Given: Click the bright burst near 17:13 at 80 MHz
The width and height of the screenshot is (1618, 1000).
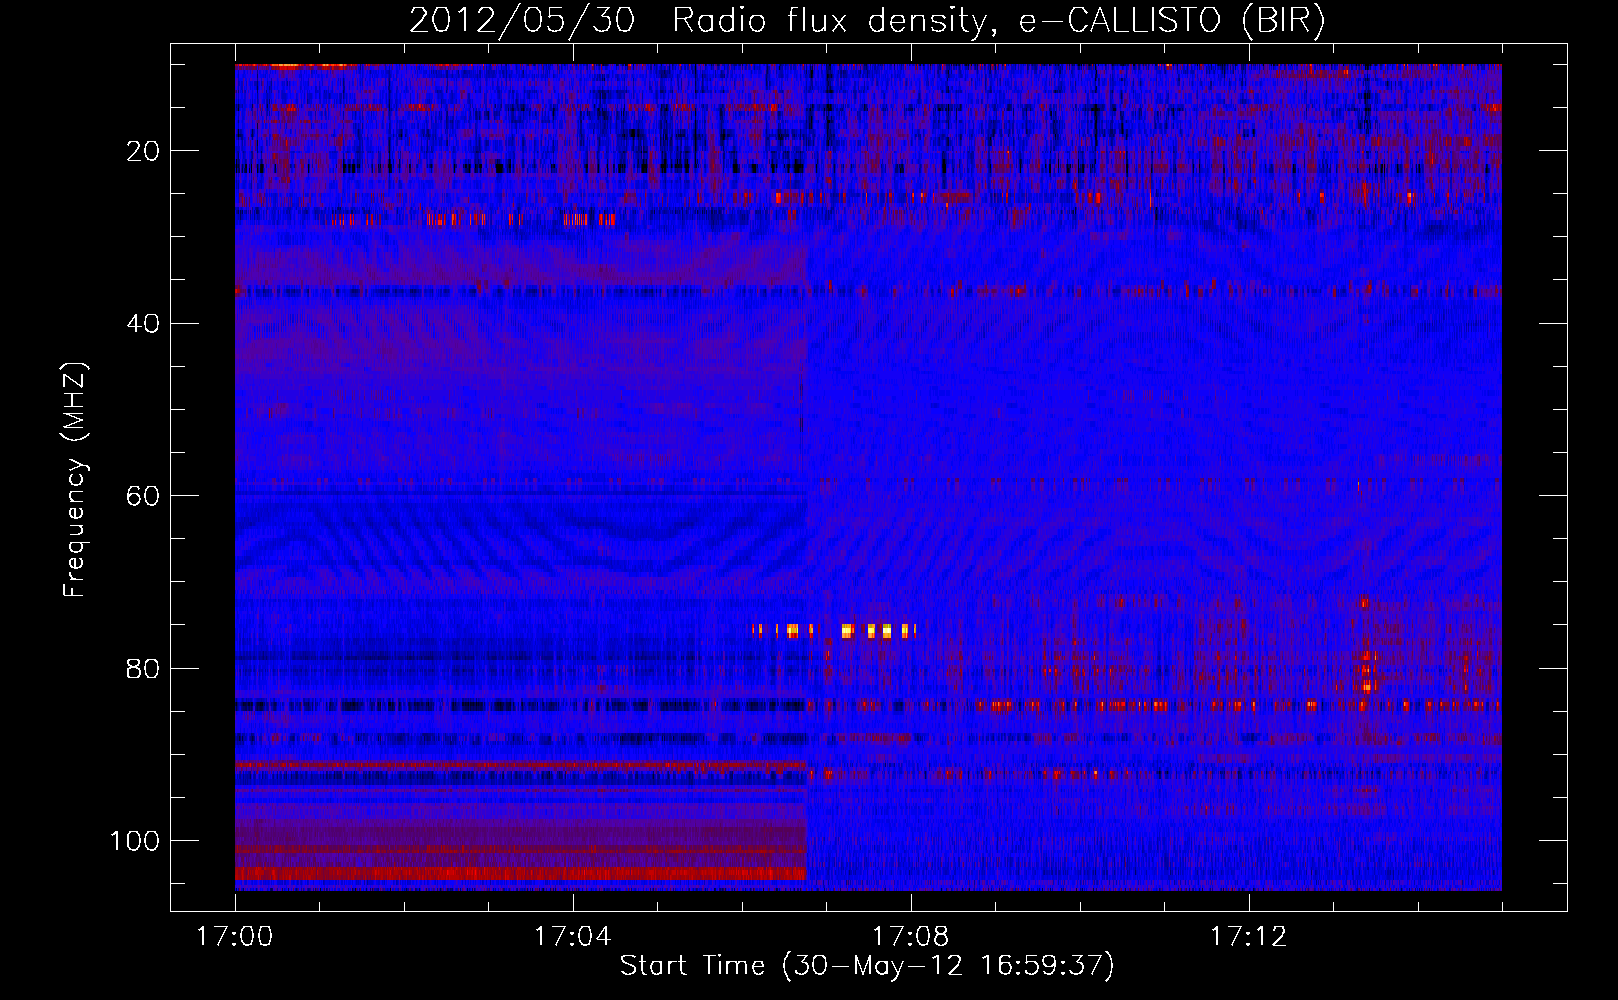Looking at the screenshot, I should coord(1368,672).
